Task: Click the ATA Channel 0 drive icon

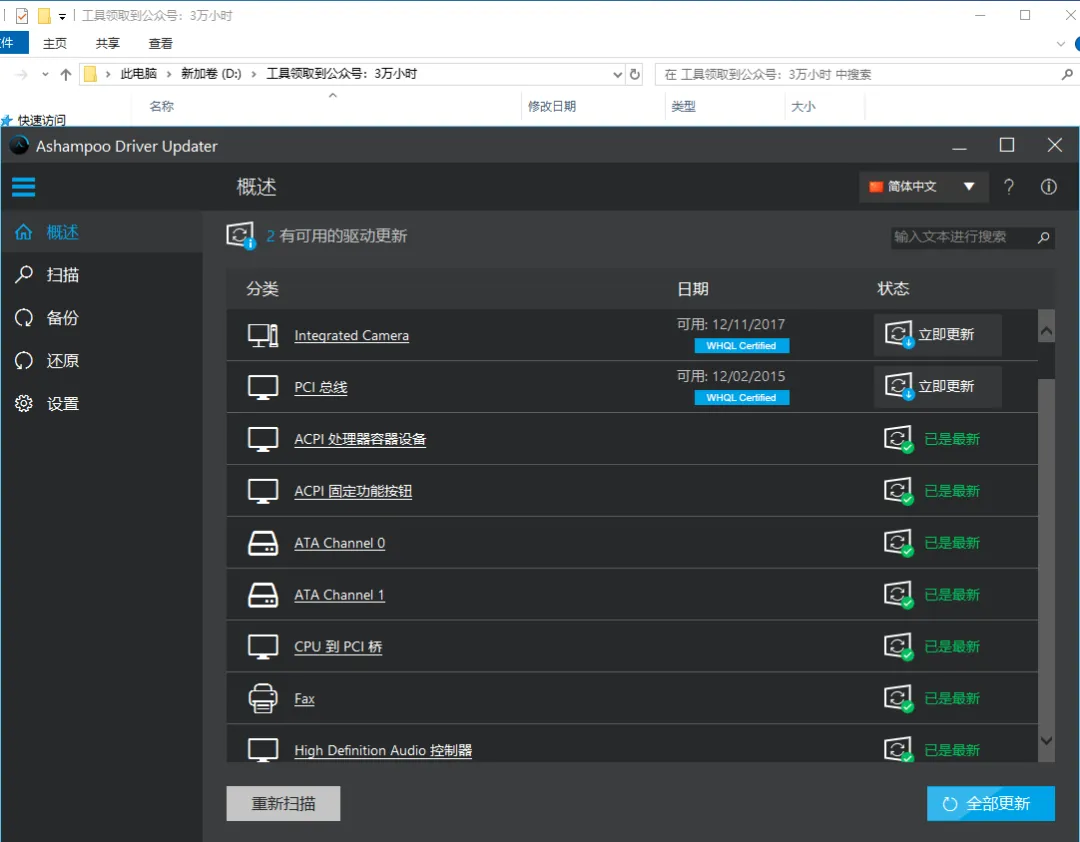Action: pyautogui.click(x=263, y=543)
